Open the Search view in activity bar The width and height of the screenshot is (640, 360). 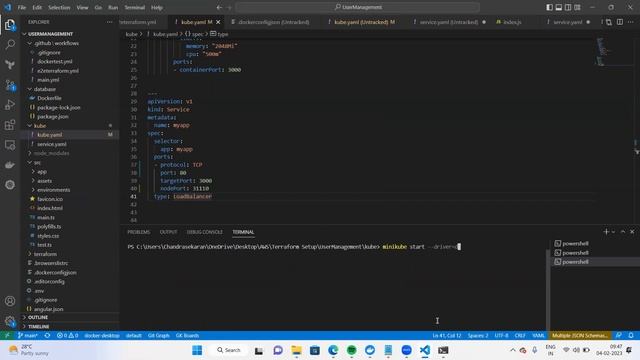click(10, 44)
